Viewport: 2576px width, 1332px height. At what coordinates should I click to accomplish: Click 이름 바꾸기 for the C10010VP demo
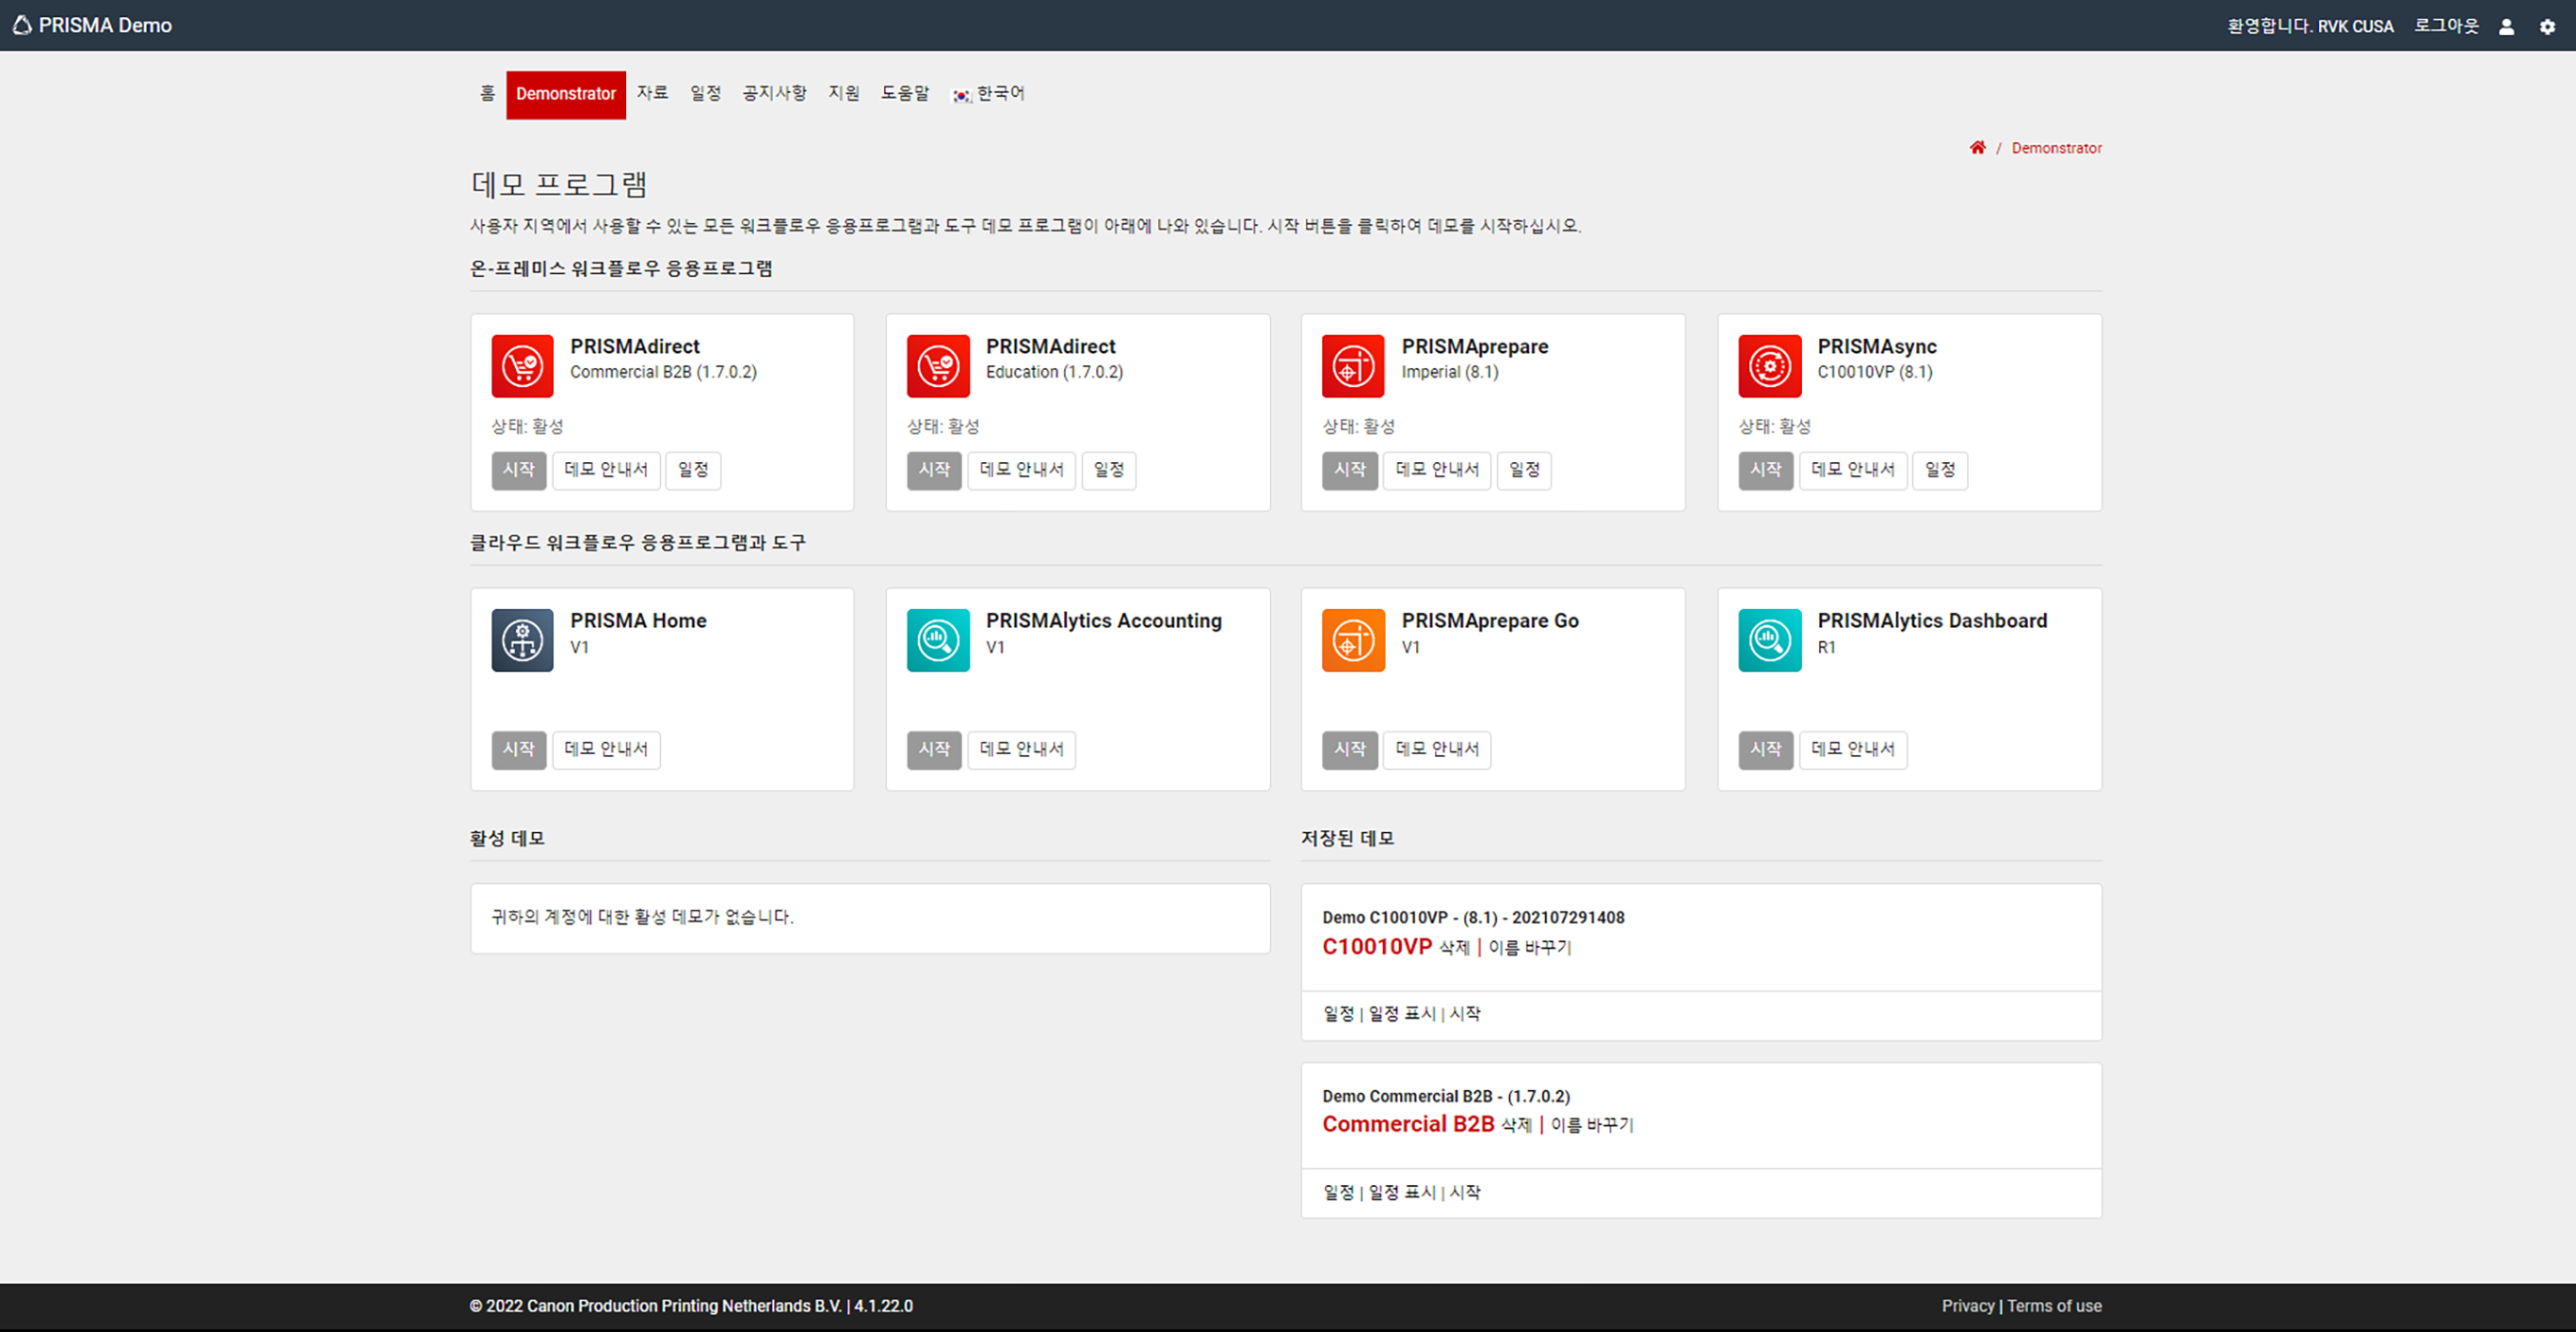(1530, 948)
